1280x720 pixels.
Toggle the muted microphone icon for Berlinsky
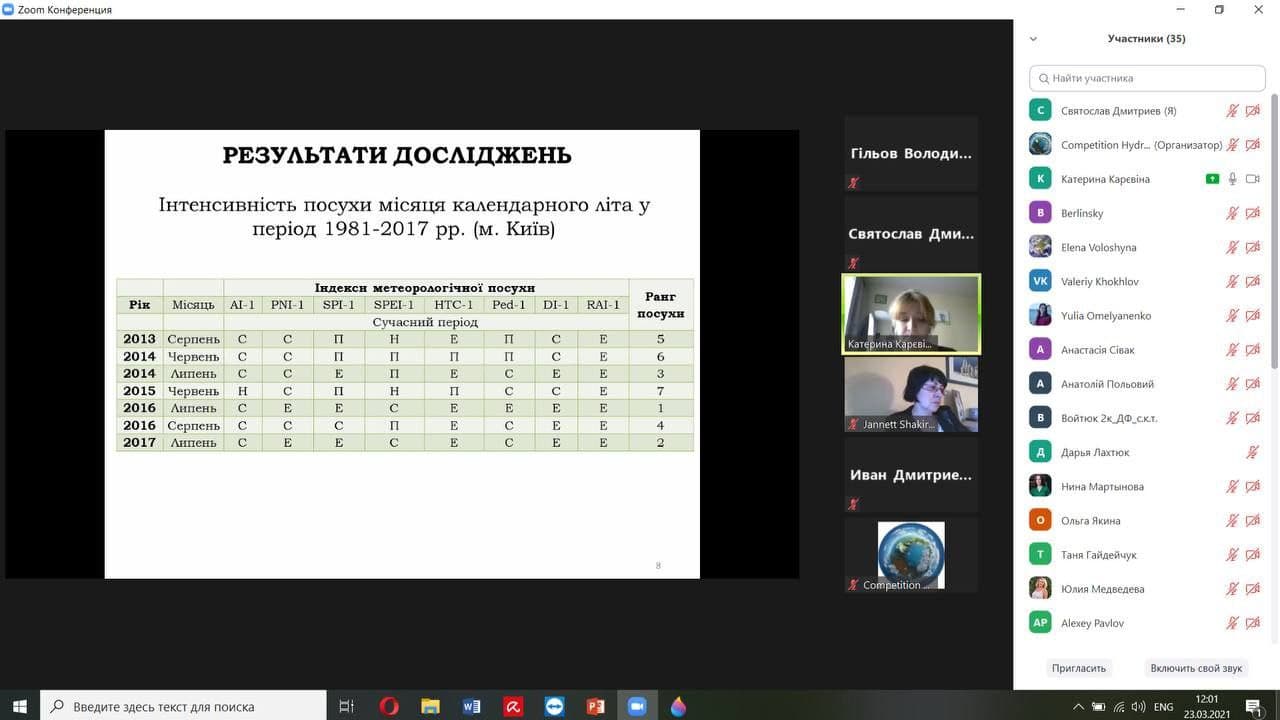click(x=1233, y=213)
